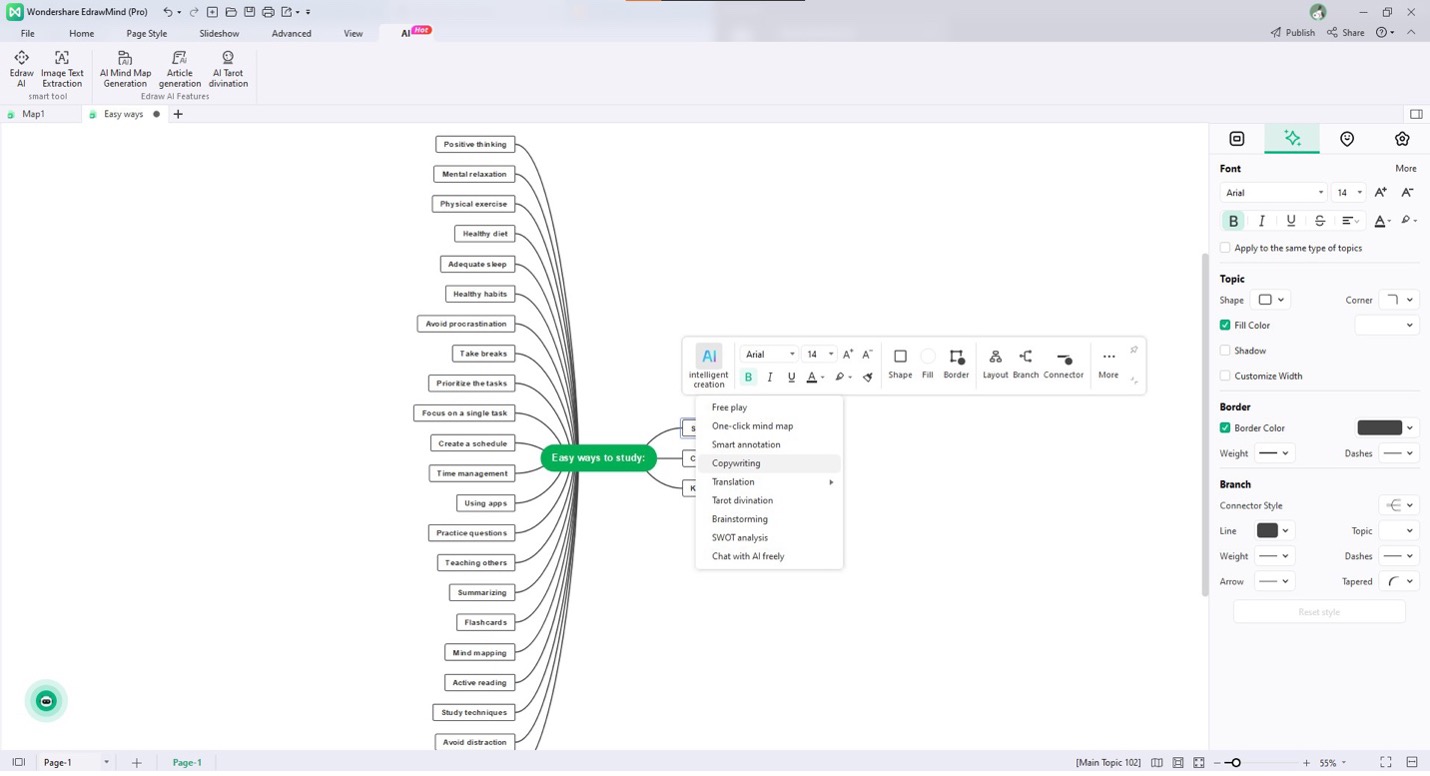The height and width of the screenshot is (776, 1430).
Task: Open Border option in floating toolbar
Action: pyautogui.click(x=956, y=364)
